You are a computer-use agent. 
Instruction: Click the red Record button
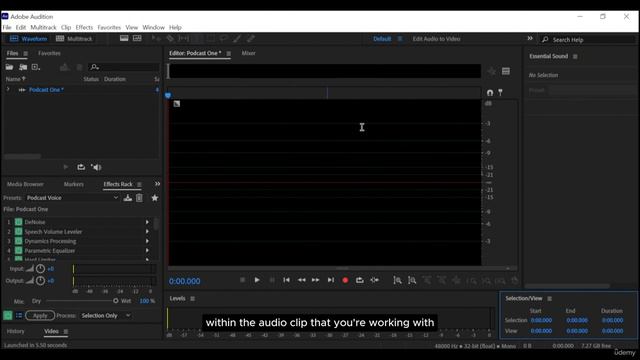click(345, 280)
